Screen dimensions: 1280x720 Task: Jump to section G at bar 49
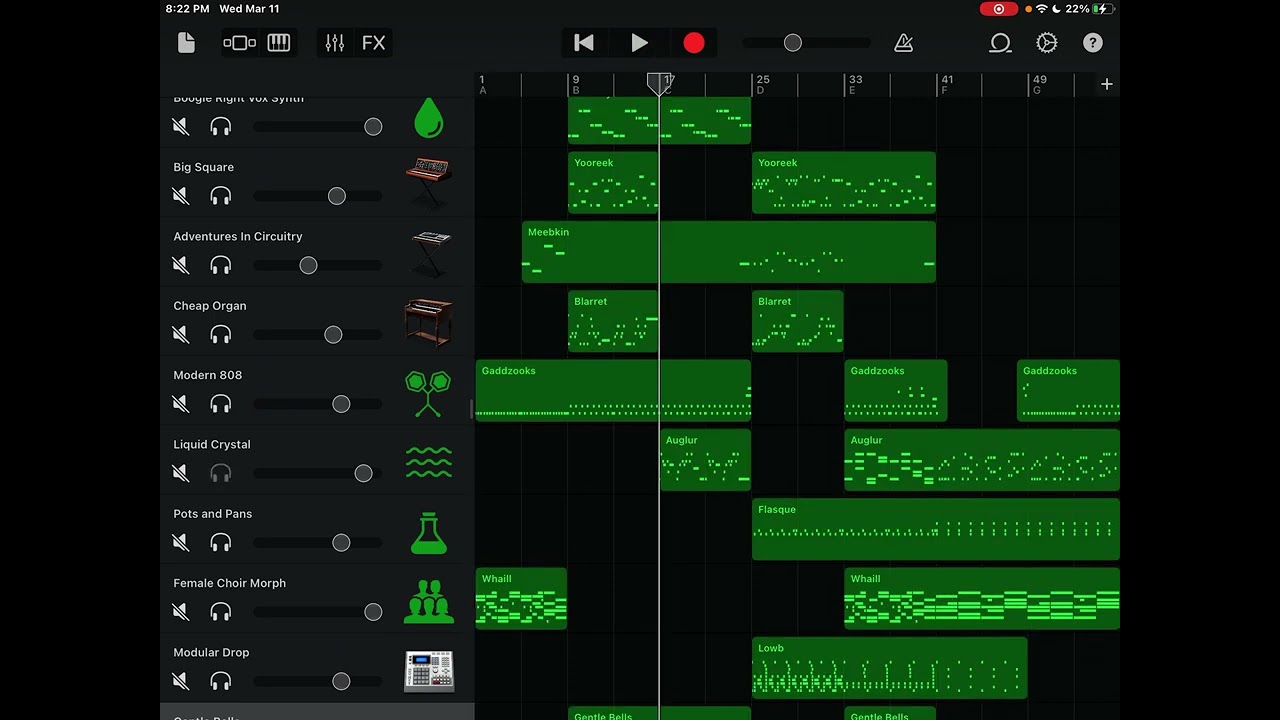click(x=1040, y=85)
